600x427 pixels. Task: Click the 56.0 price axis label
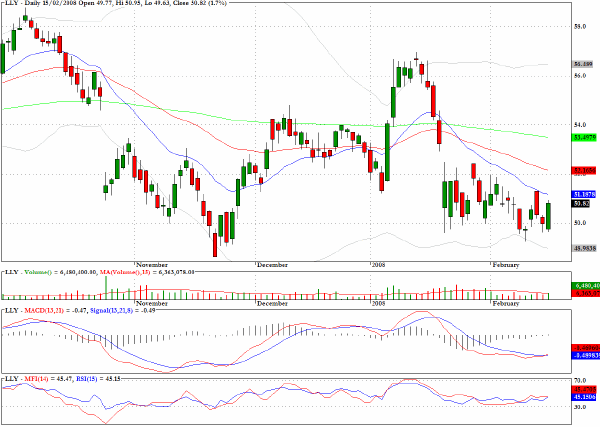click(580, 76)
